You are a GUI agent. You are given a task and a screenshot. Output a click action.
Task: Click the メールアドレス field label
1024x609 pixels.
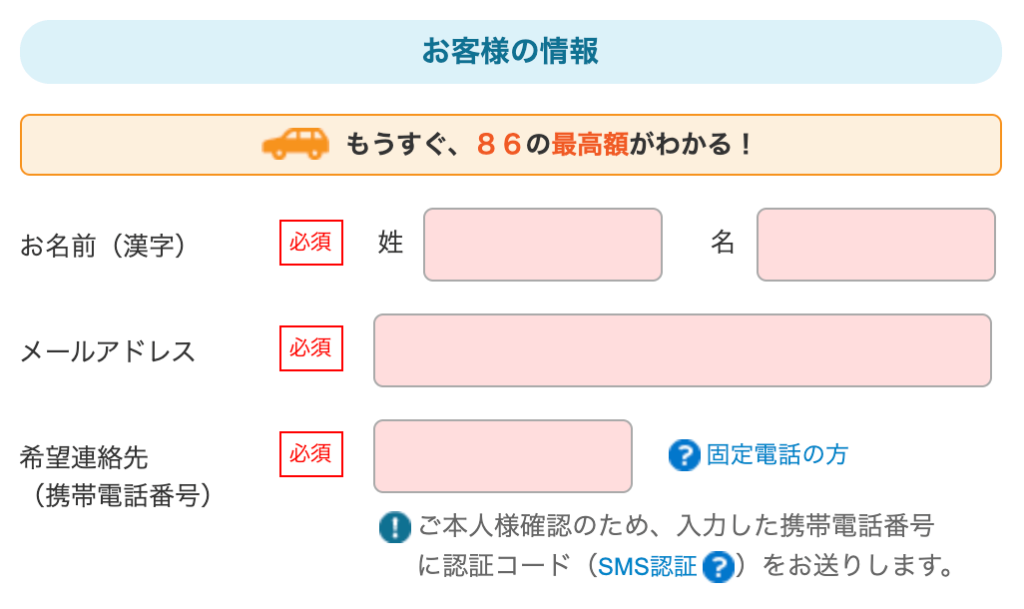pyautogui.click(x=108, y=352)
